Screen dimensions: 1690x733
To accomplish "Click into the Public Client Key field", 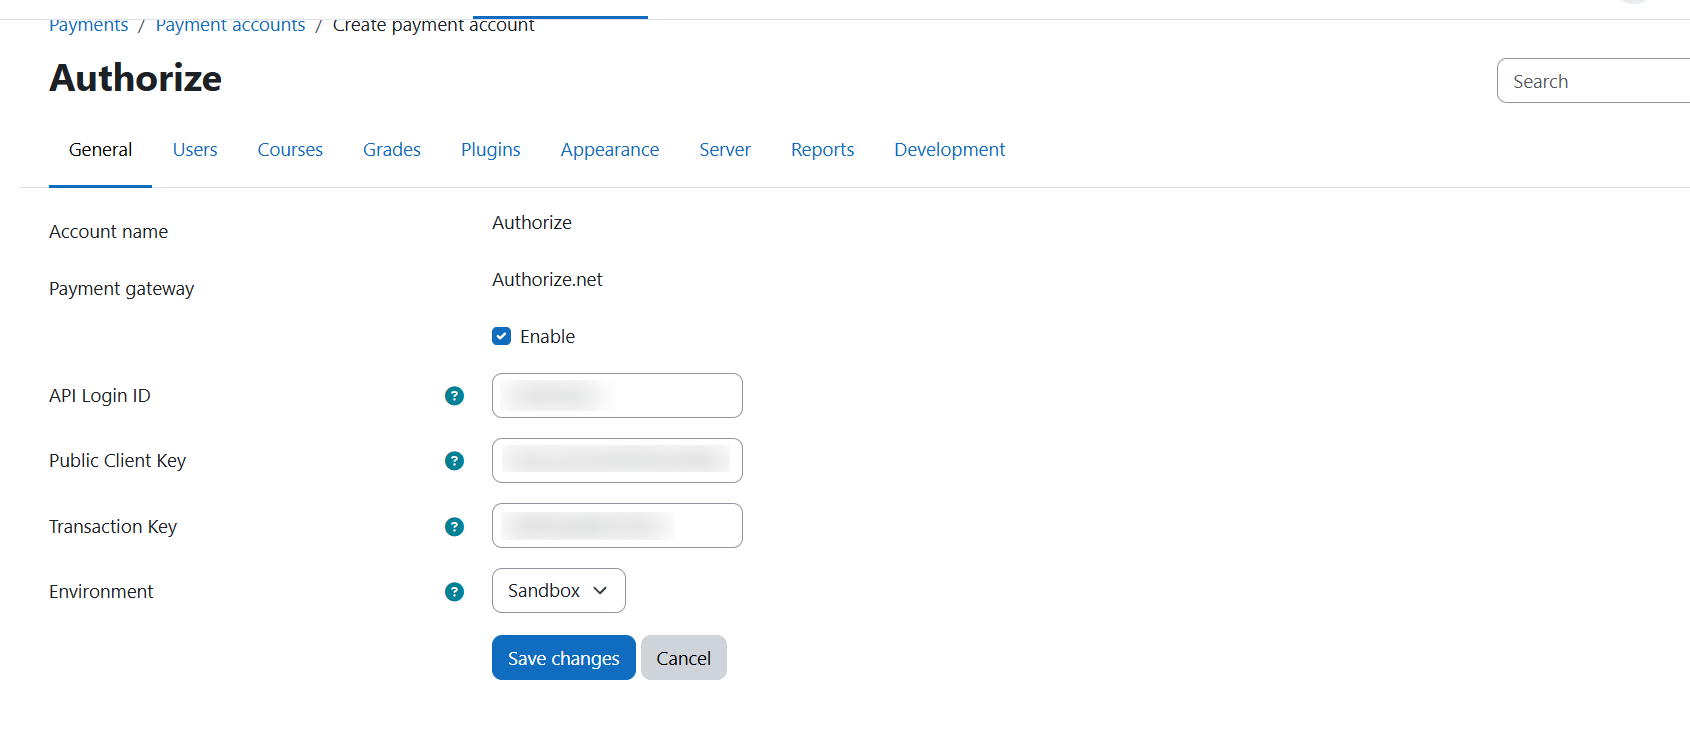I will click(x=617, y=461).
